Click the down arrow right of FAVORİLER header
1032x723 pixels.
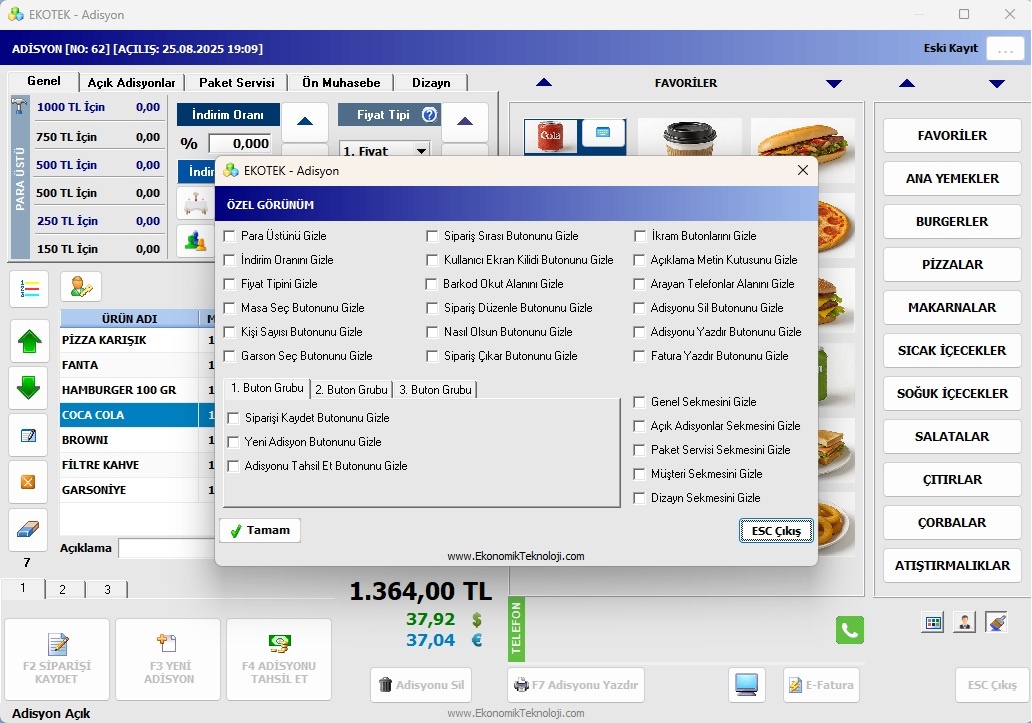coord(834,84)
